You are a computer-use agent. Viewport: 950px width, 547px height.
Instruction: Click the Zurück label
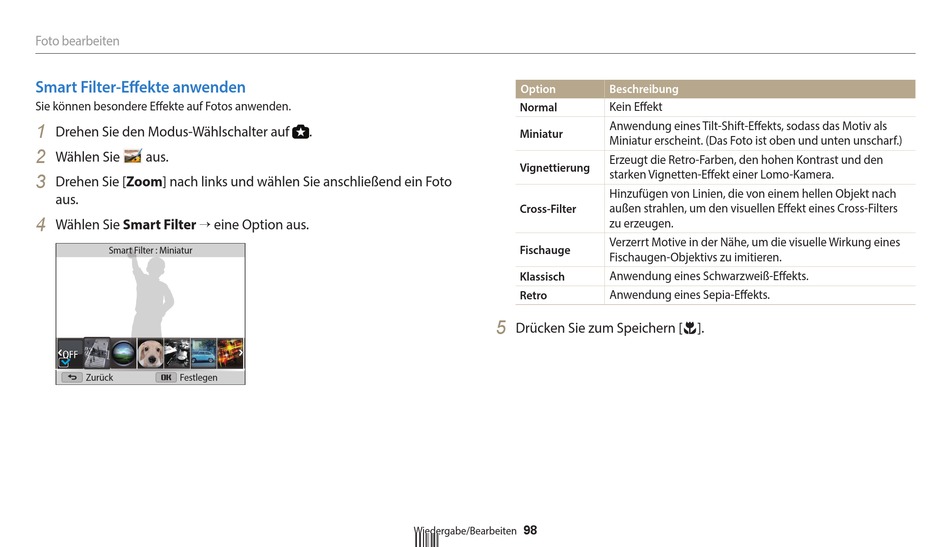pyautogui.click(x=99, y=377)
